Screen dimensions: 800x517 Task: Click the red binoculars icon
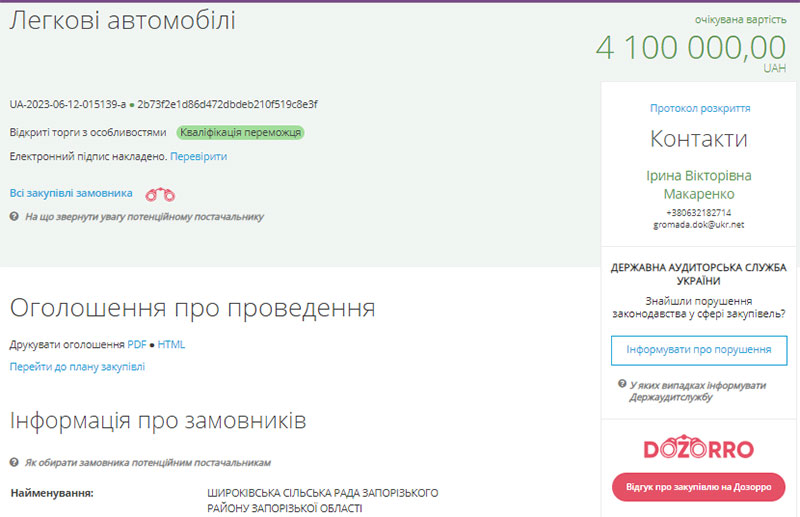tap(160, 194)
